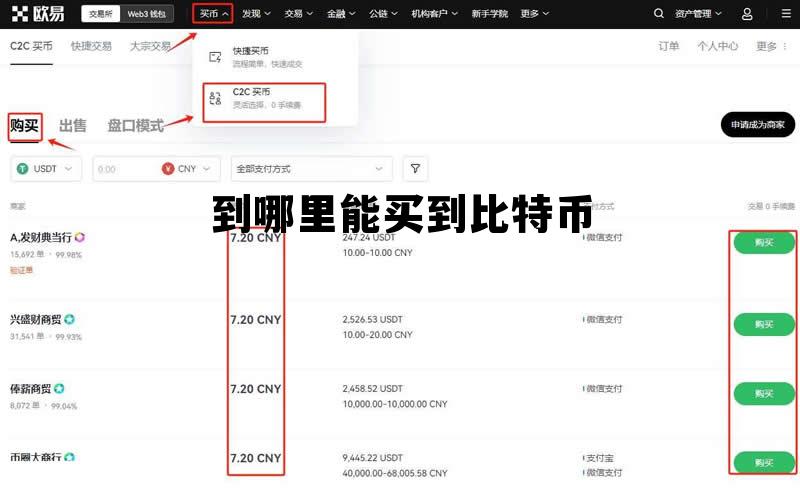Click the filter funnel icon
Image resolution: width=800 pixels, height=499 pixels.
(x=415, y=169)
